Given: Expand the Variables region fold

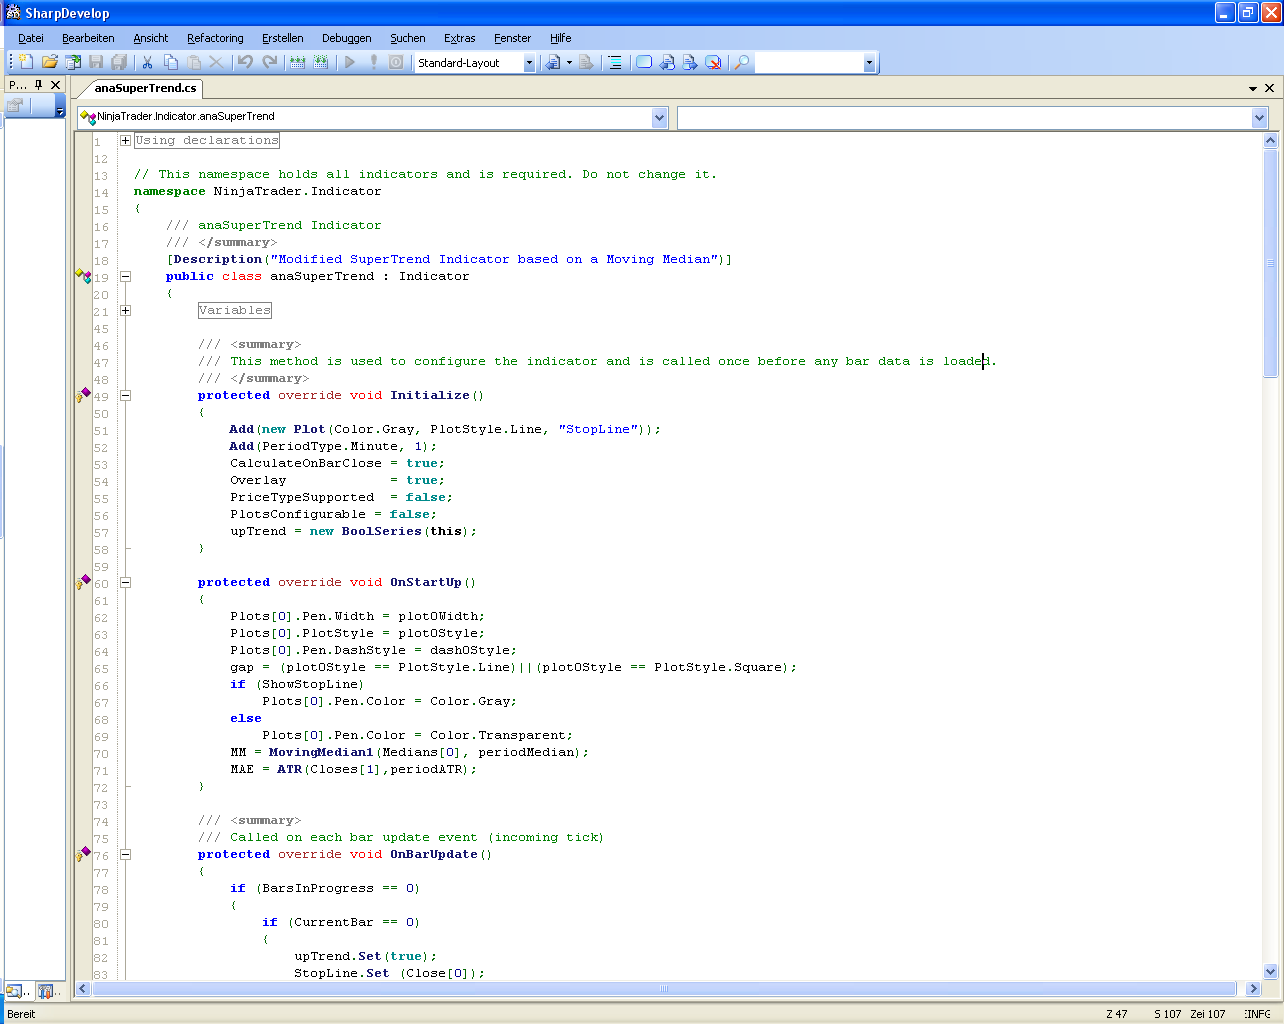Looking at the screenshot, I should [125, 310].
